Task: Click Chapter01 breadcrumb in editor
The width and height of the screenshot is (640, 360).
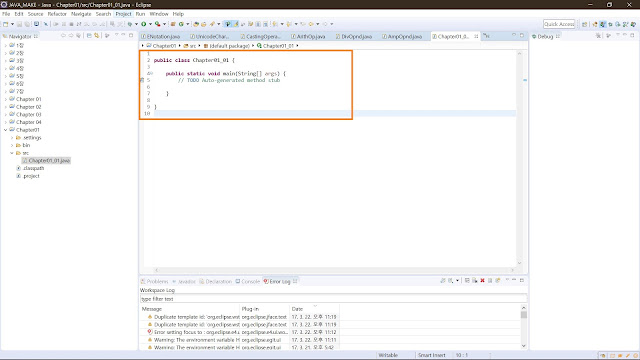Action: tap(161, 46)
